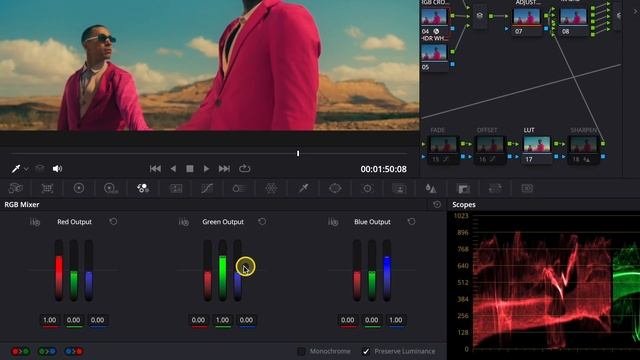Viewport: 640px width, 360px height.
Task: Play the clip forward
Action: point(206,169)
